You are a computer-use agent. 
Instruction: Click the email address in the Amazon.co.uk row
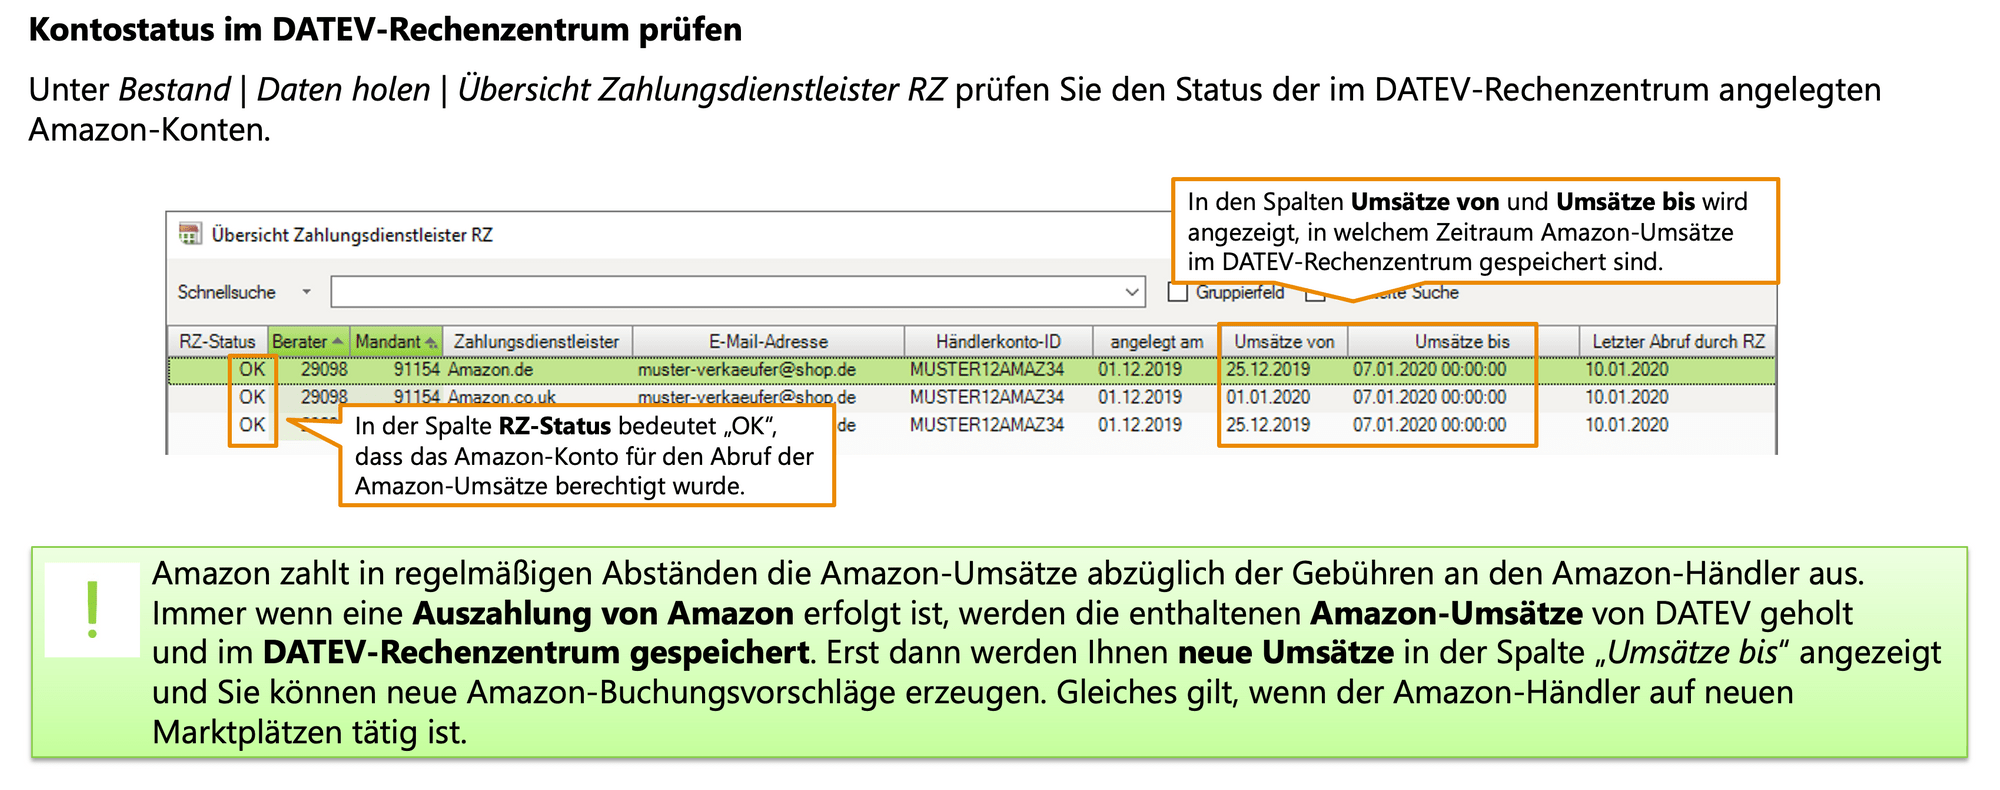[x=747, y=397]
